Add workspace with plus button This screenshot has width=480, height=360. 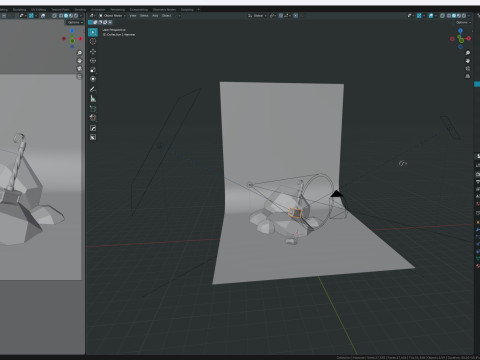coord(199,9)
